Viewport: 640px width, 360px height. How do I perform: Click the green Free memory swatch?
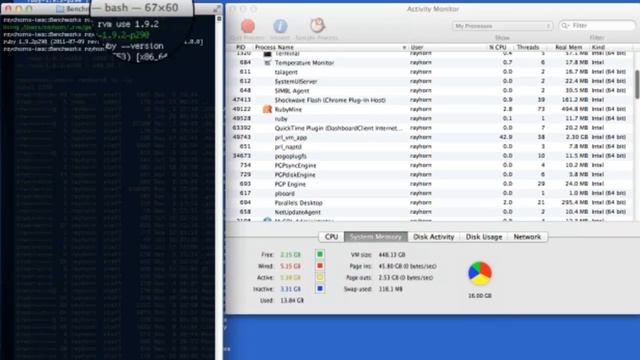320,254
